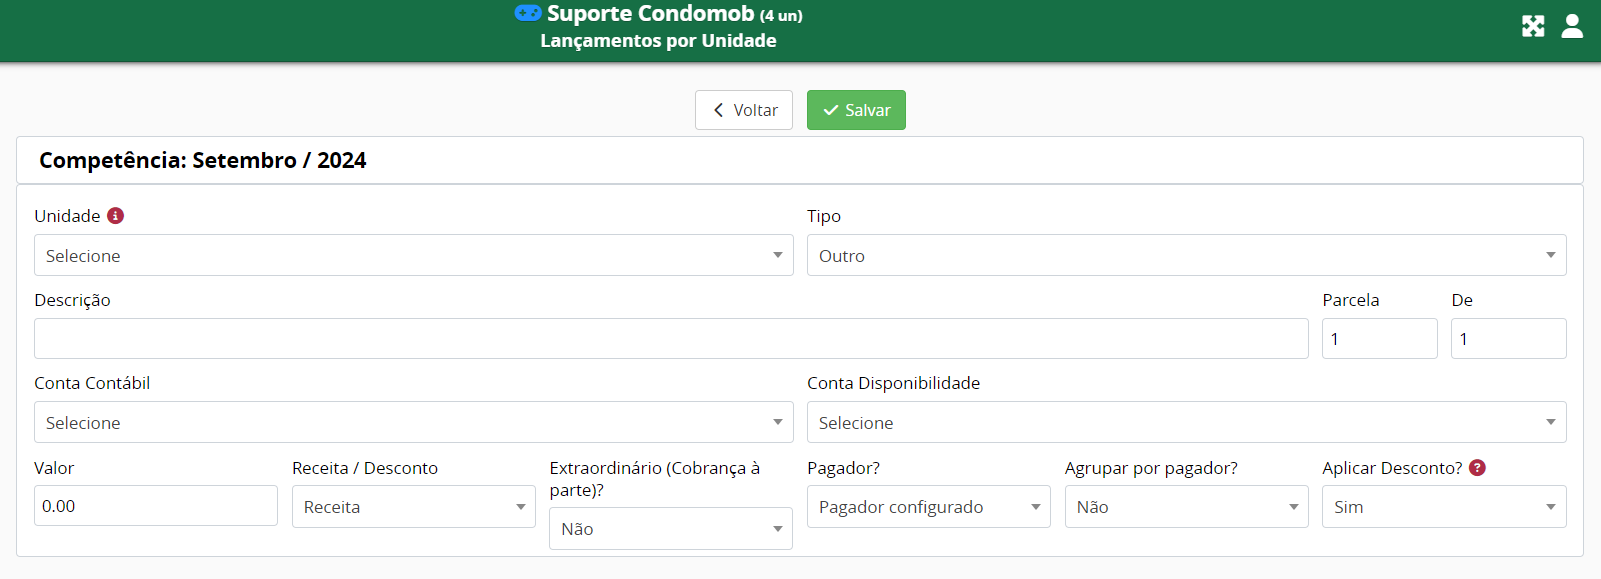Change Aplicar Desconto? via its dropdown

coord(1443,506)
